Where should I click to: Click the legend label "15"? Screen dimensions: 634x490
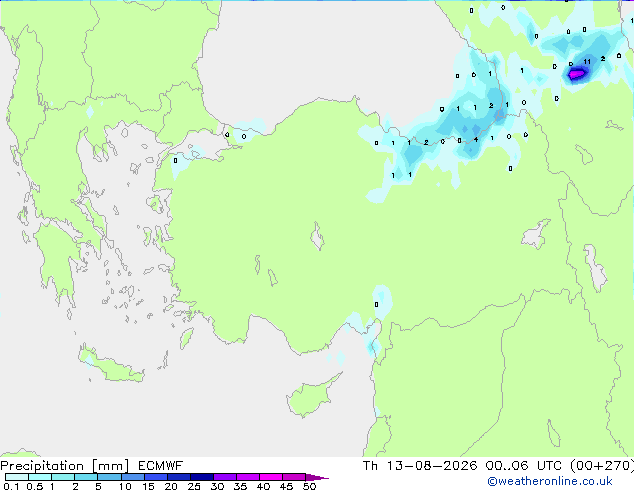point(148,486)
